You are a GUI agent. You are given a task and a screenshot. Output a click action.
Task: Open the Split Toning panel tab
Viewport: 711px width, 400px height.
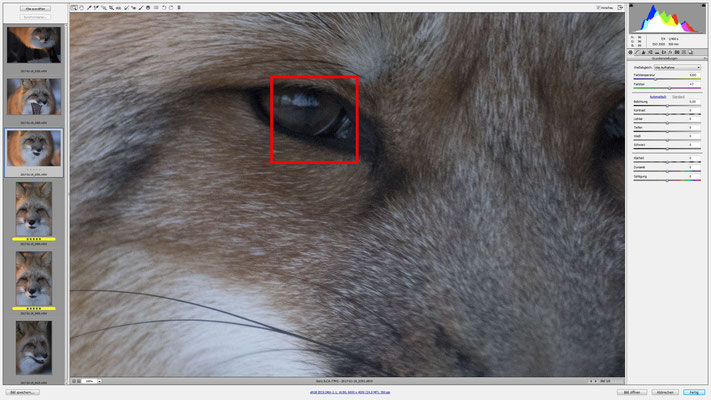pyautogui.click(x=657, y=52)
